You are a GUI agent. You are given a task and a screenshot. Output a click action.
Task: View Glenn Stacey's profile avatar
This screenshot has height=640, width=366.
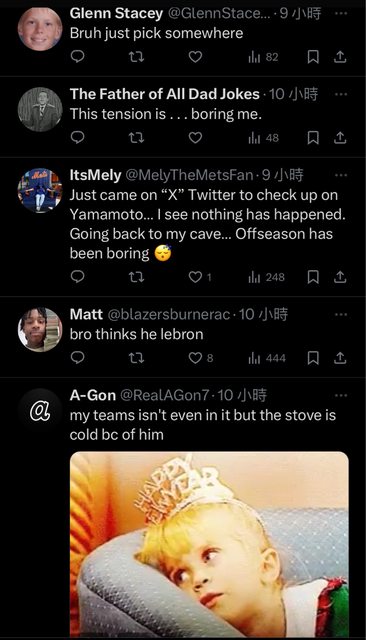40,29
